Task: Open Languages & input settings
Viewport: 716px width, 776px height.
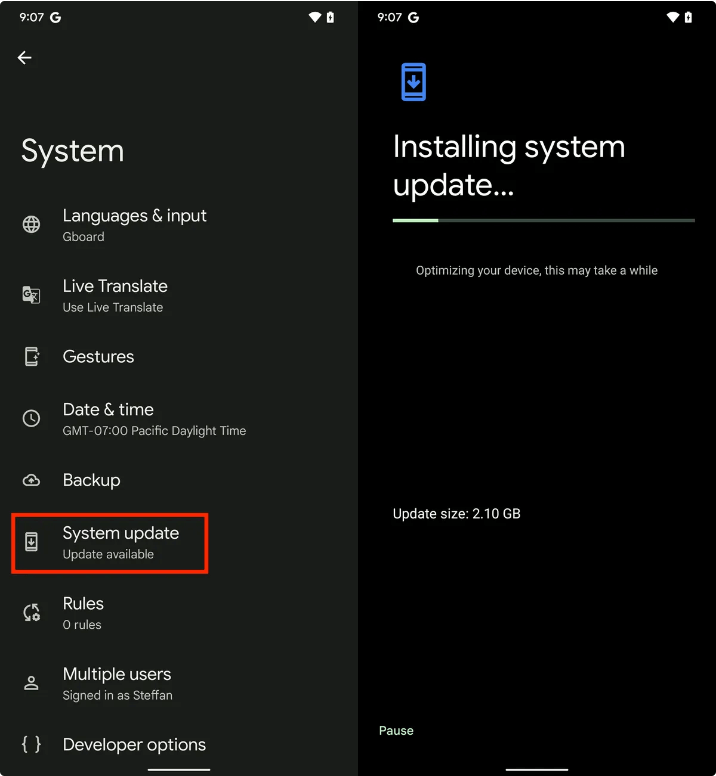Action: [179, 225]
